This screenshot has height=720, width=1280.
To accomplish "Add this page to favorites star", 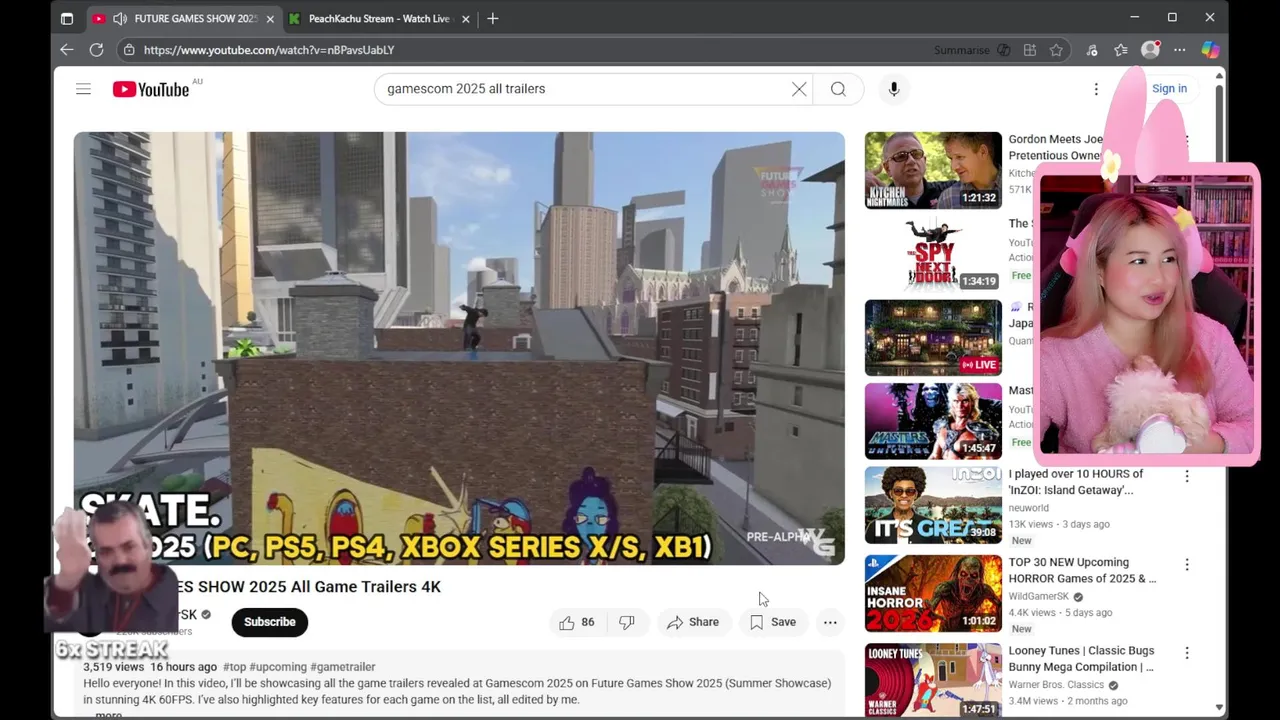I will tap(1056, 50).
